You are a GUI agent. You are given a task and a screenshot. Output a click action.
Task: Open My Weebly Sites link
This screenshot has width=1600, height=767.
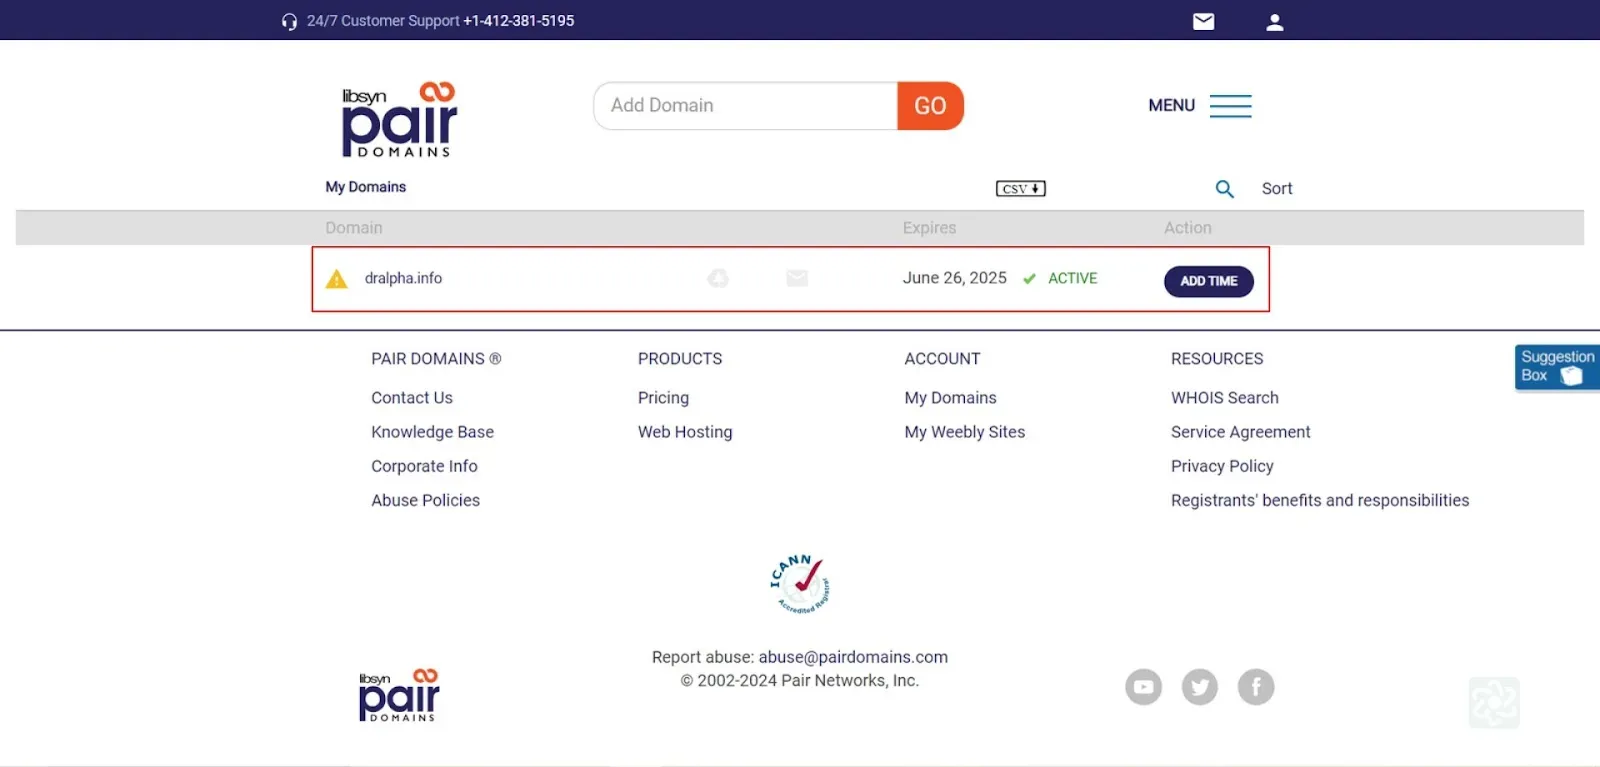point(965,432)
